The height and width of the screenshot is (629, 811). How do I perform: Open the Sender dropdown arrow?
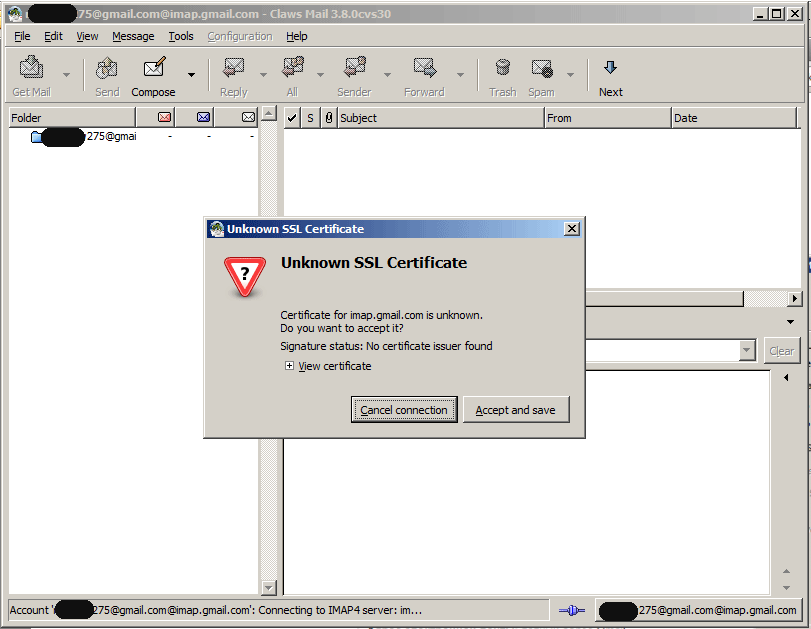tap(387, 76)
